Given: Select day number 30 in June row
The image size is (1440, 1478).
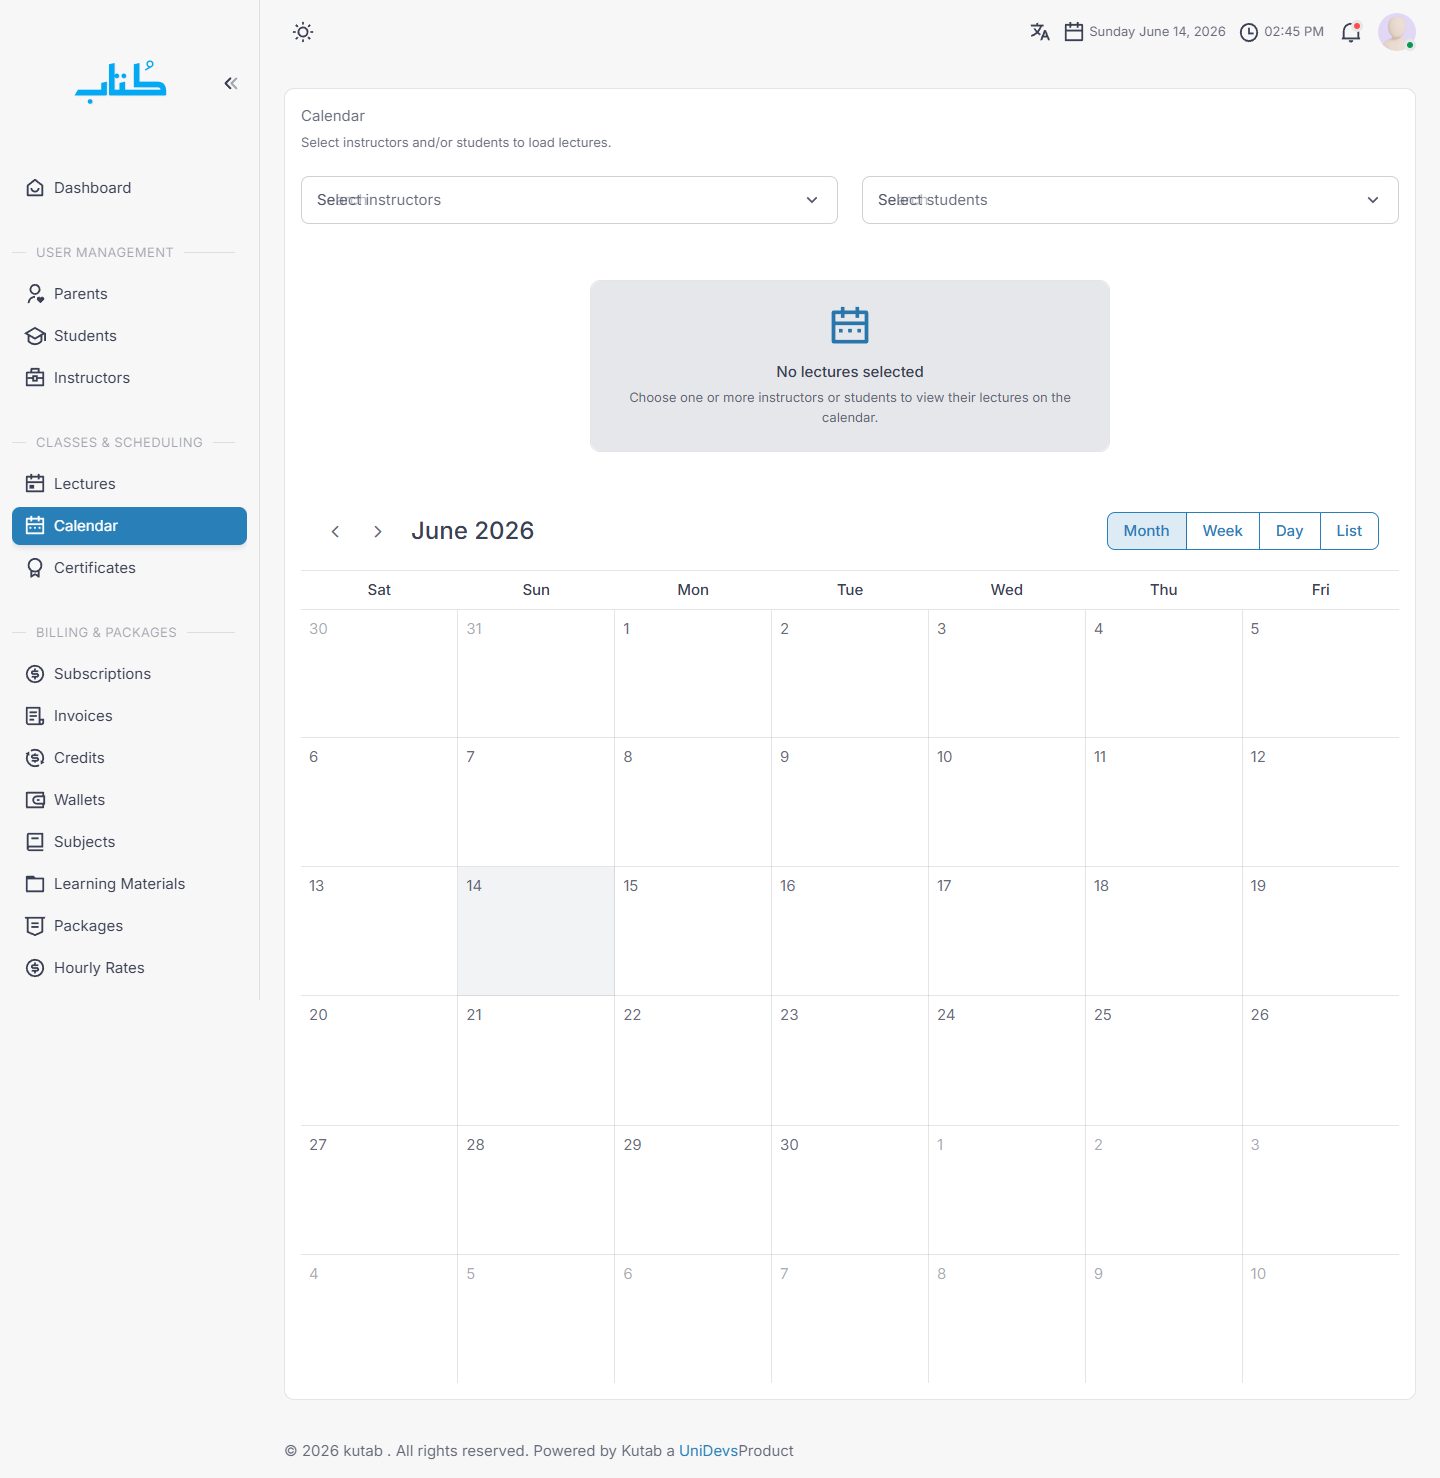Looking at the screenshot, I should 790,1145.
